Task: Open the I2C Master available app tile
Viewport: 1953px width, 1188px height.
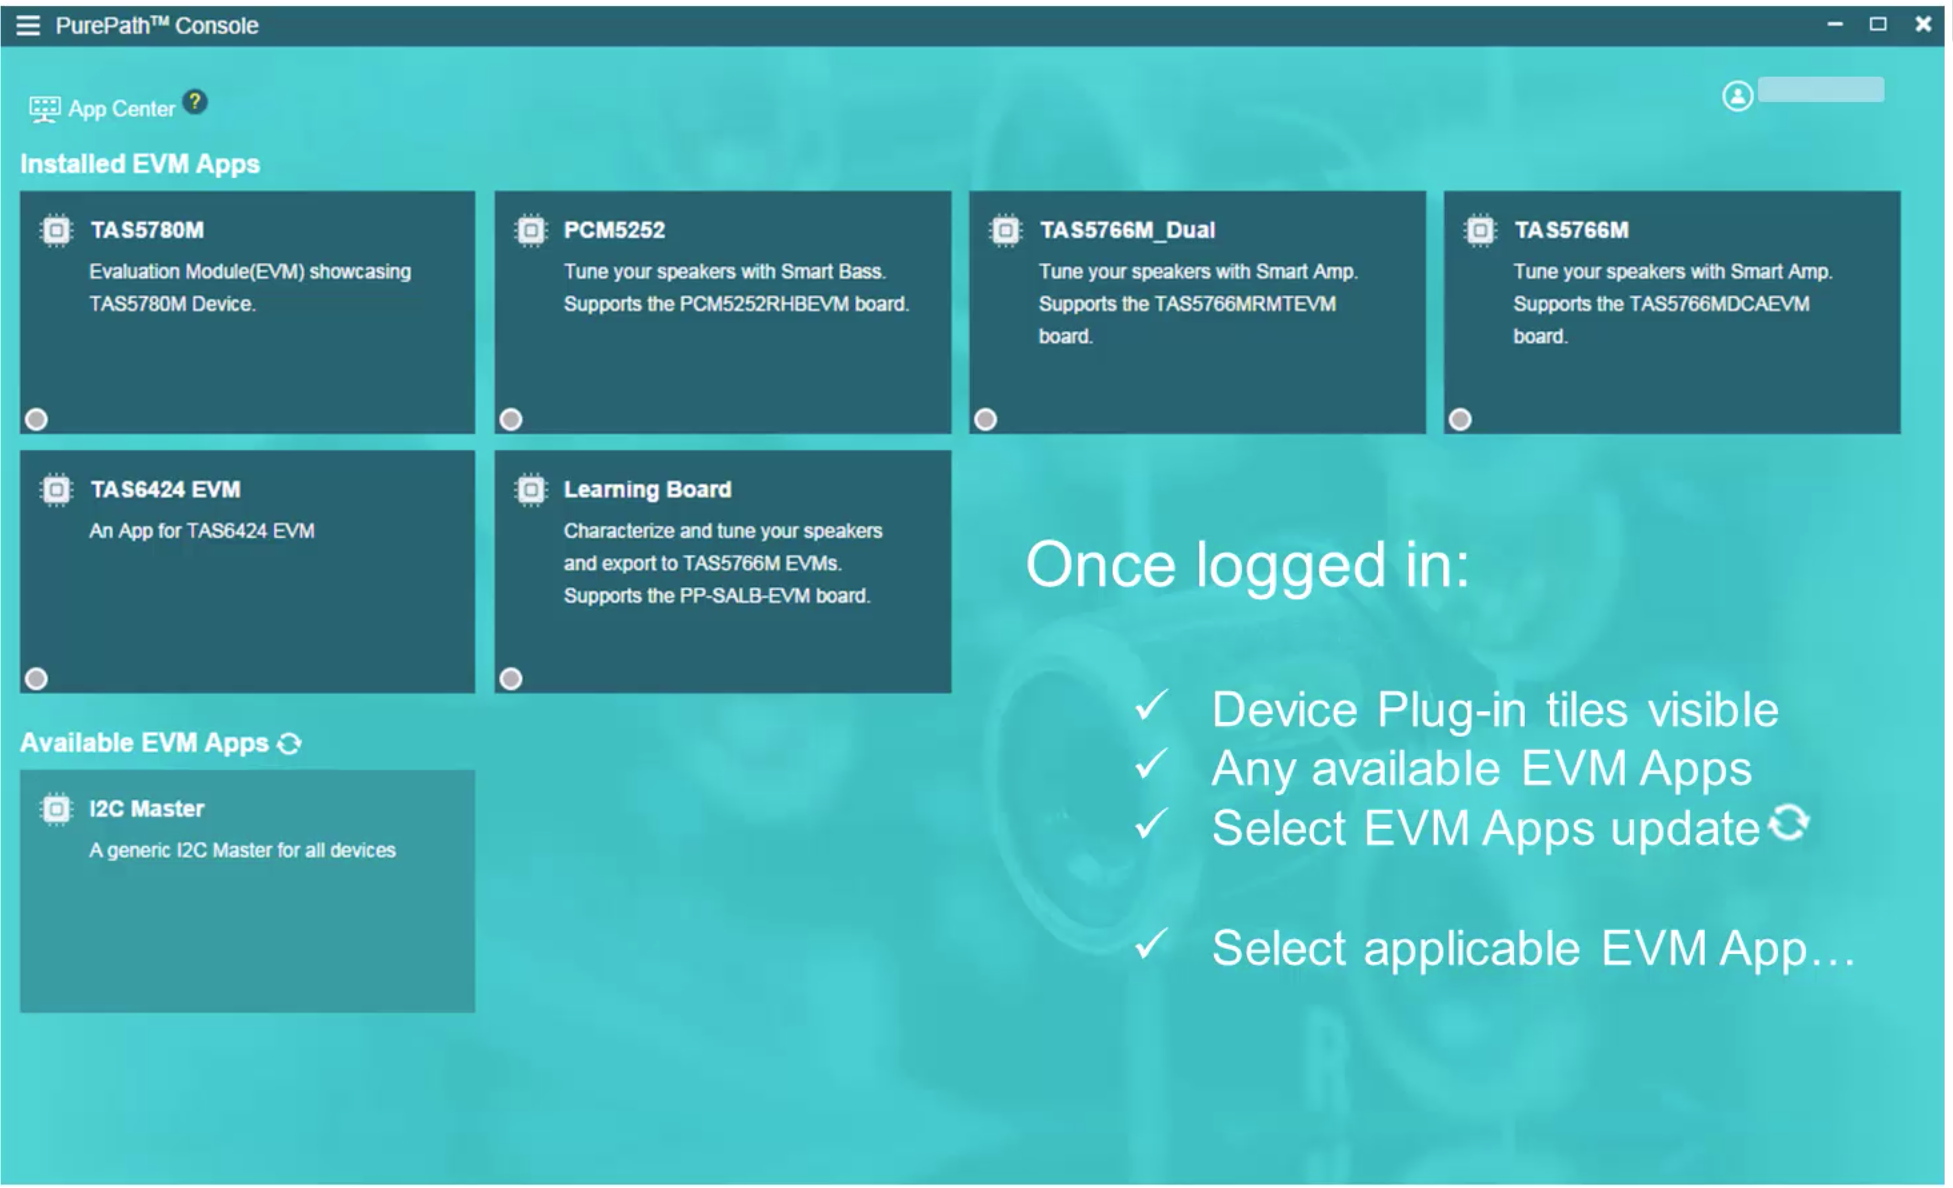Action: point(247,891)
